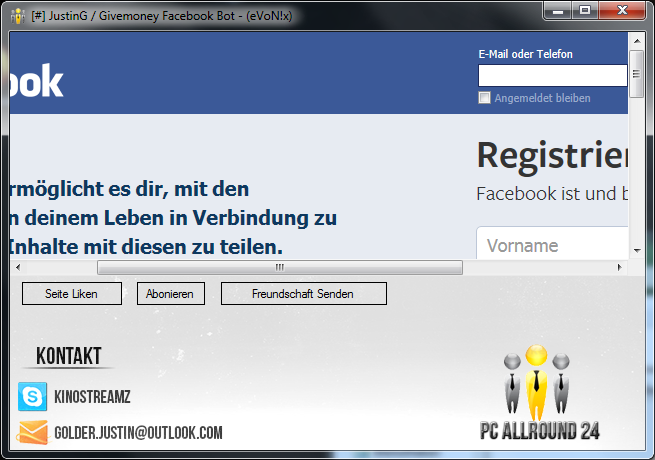655x460 pixels.
Task: Click the 'Inhalte mit diesen zu teilen' text
Action: pyautogui.click(x=146, y=247)
